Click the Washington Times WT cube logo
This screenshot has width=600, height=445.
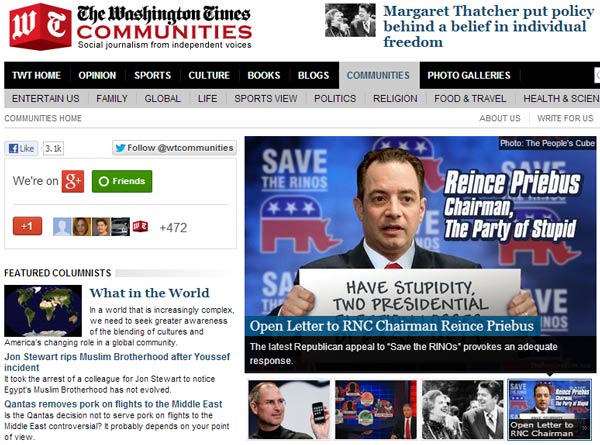[40, 26]
